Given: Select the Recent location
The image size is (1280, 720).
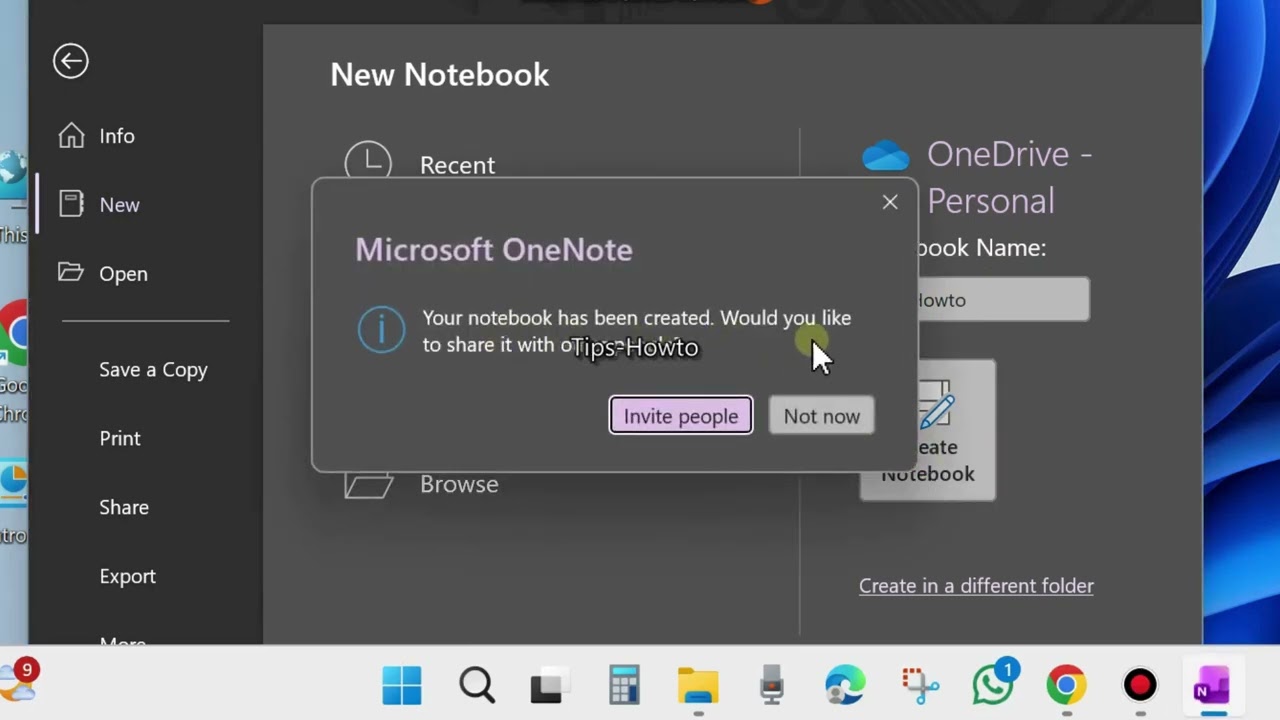Looking at the screenshot, I should pyautogui.click(x=421, y=164).
